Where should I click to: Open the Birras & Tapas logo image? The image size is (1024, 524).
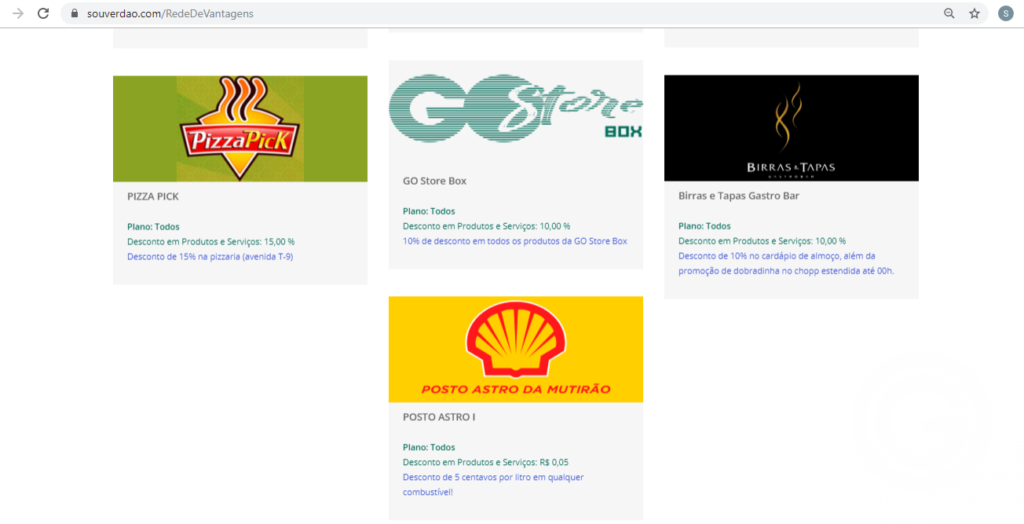(x=792, y=128)
